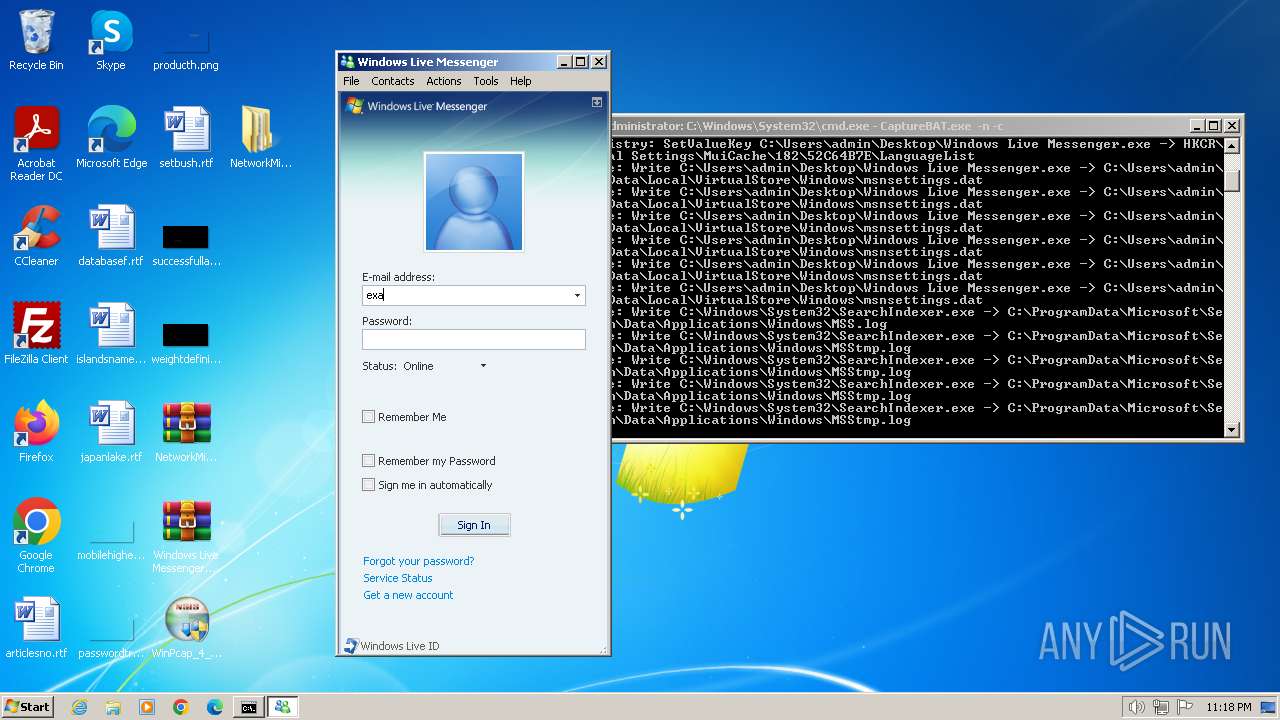Open the Start menu
Viewport: 1280px width, 720px height.
point(27,707)
